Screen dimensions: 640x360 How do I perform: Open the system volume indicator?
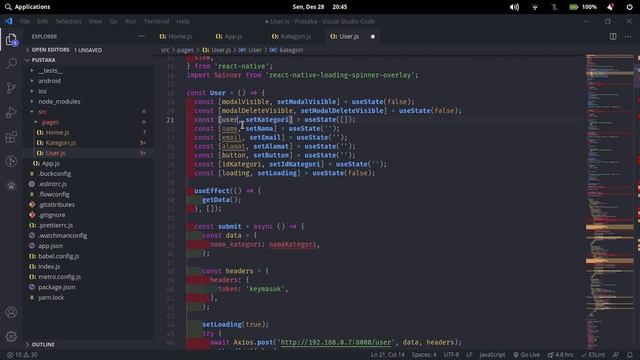pyautogui.click(x=514, y=7)
